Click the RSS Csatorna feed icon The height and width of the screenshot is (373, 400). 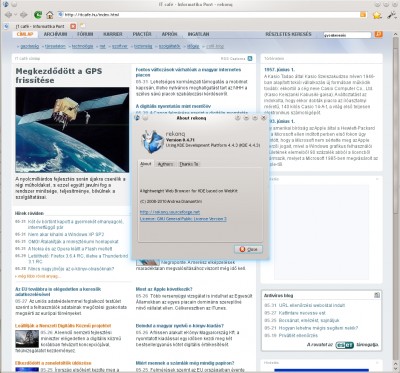pos(250,59)
